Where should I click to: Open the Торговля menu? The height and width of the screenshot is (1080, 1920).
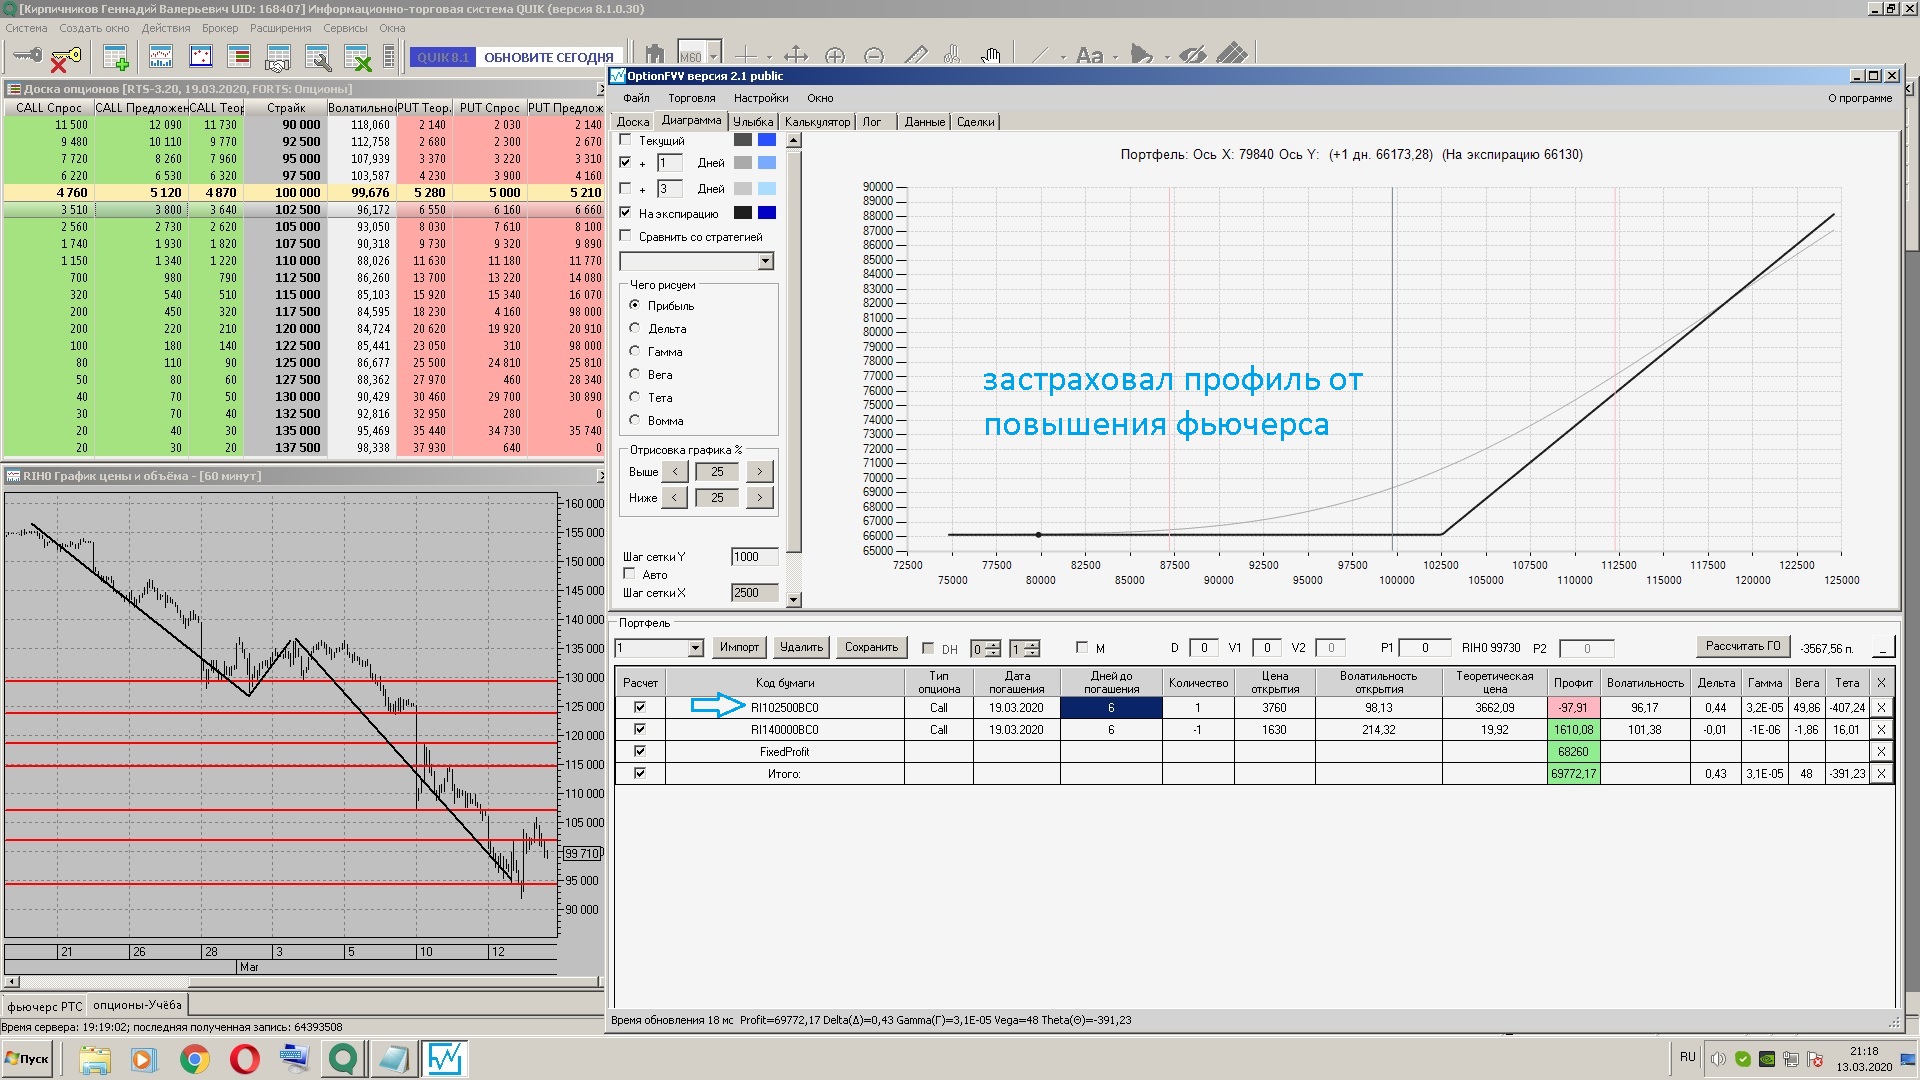click(691, 98)
